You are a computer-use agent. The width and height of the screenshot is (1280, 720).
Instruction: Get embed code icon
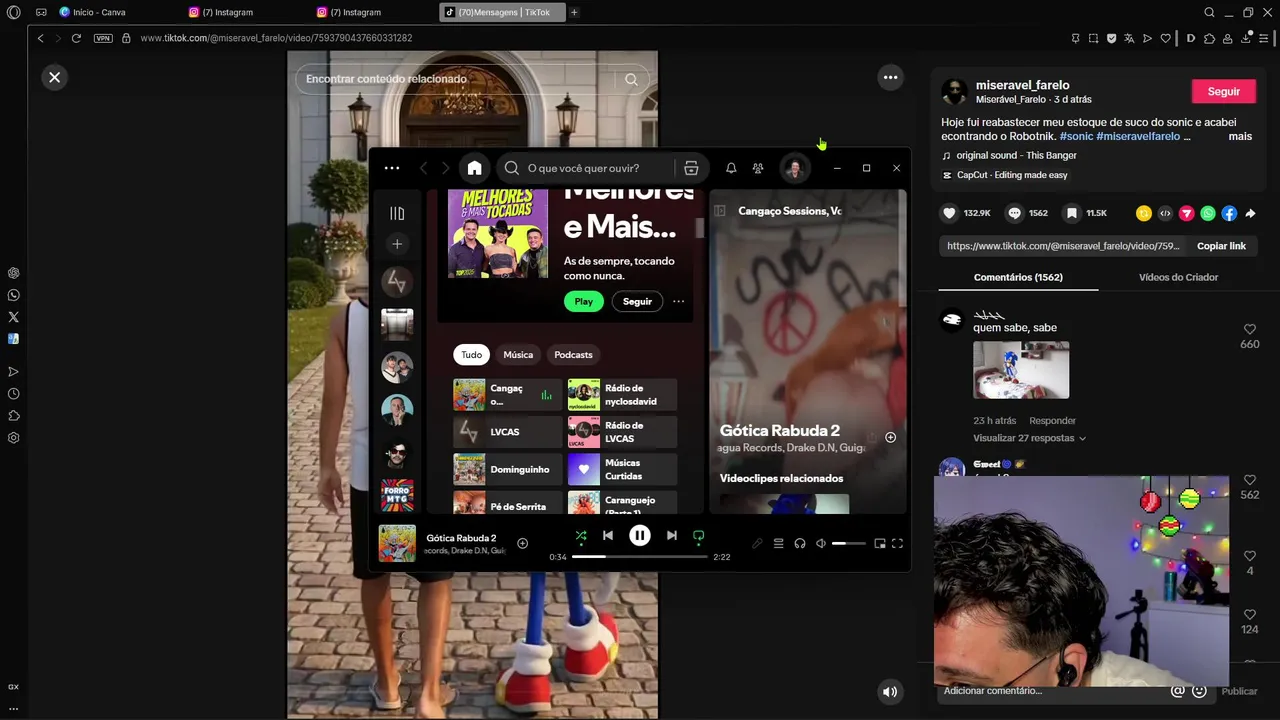pyautogui.click(x=1165, y=213)
